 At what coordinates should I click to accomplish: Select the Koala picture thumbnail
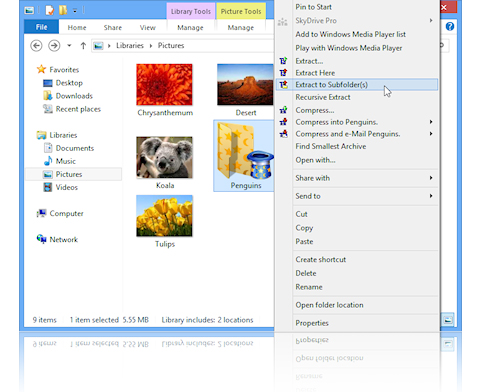(164, 157)
